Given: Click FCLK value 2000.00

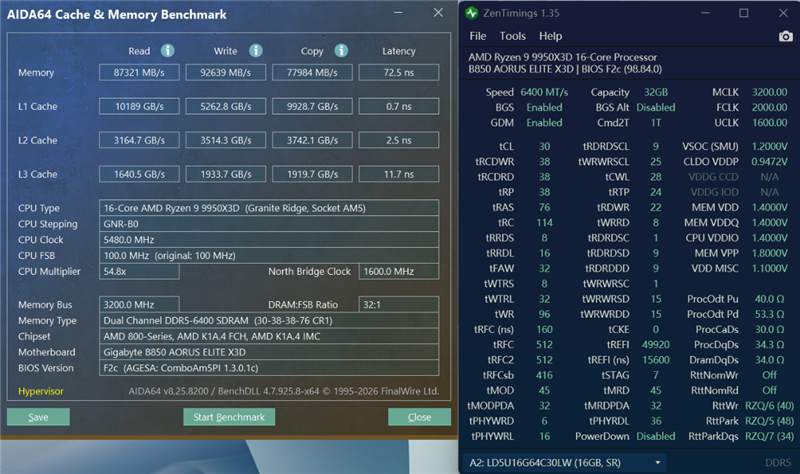Looking at the screenshot, I should point(769,108).
